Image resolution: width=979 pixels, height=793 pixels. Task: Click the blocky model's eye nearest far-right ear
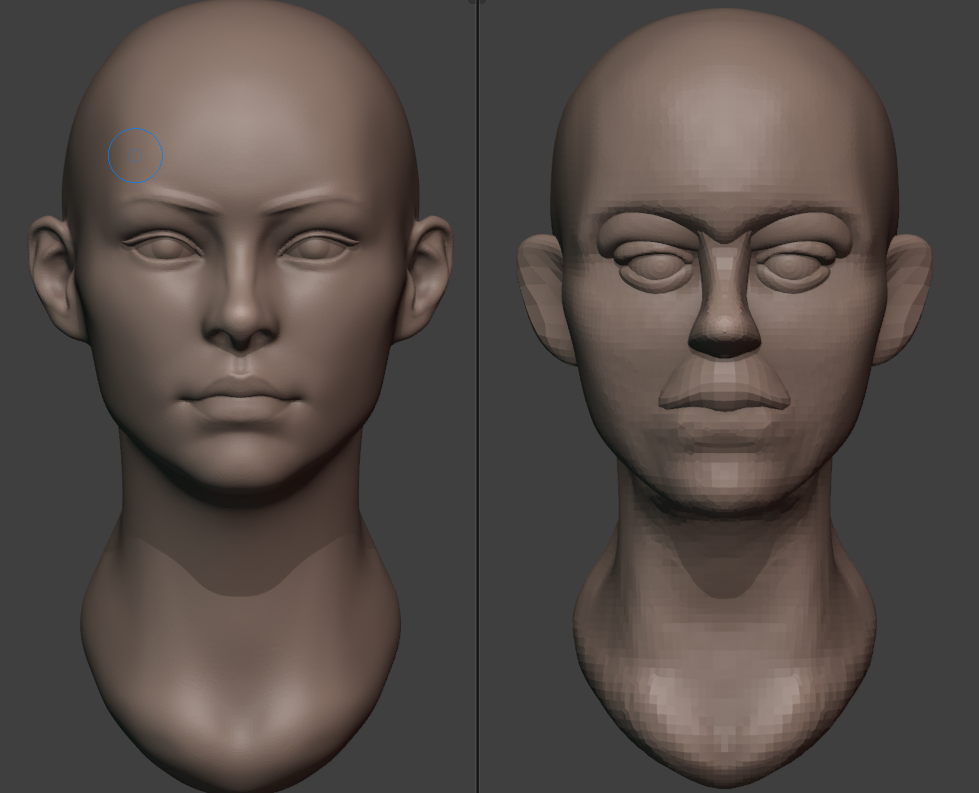pyautogui.click(x=795, y=267)
